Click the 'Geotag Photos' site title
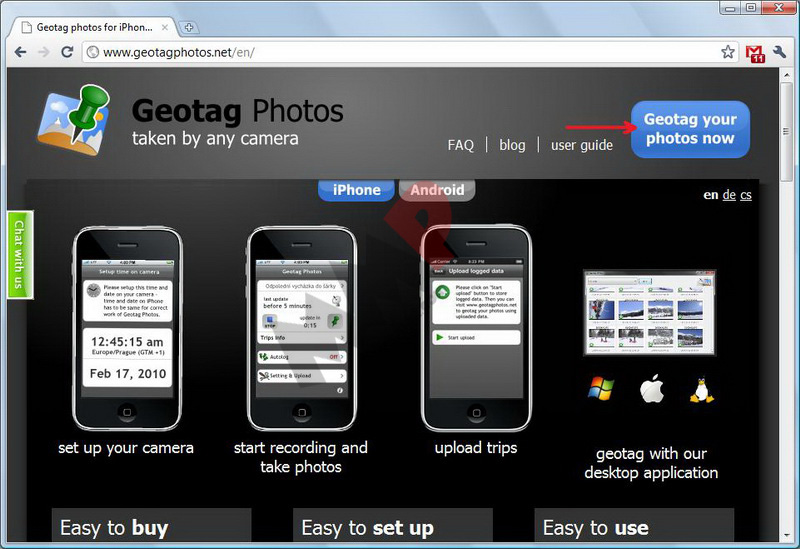Image resolution: width=800 pixels, height=549 pixels. 238,111
